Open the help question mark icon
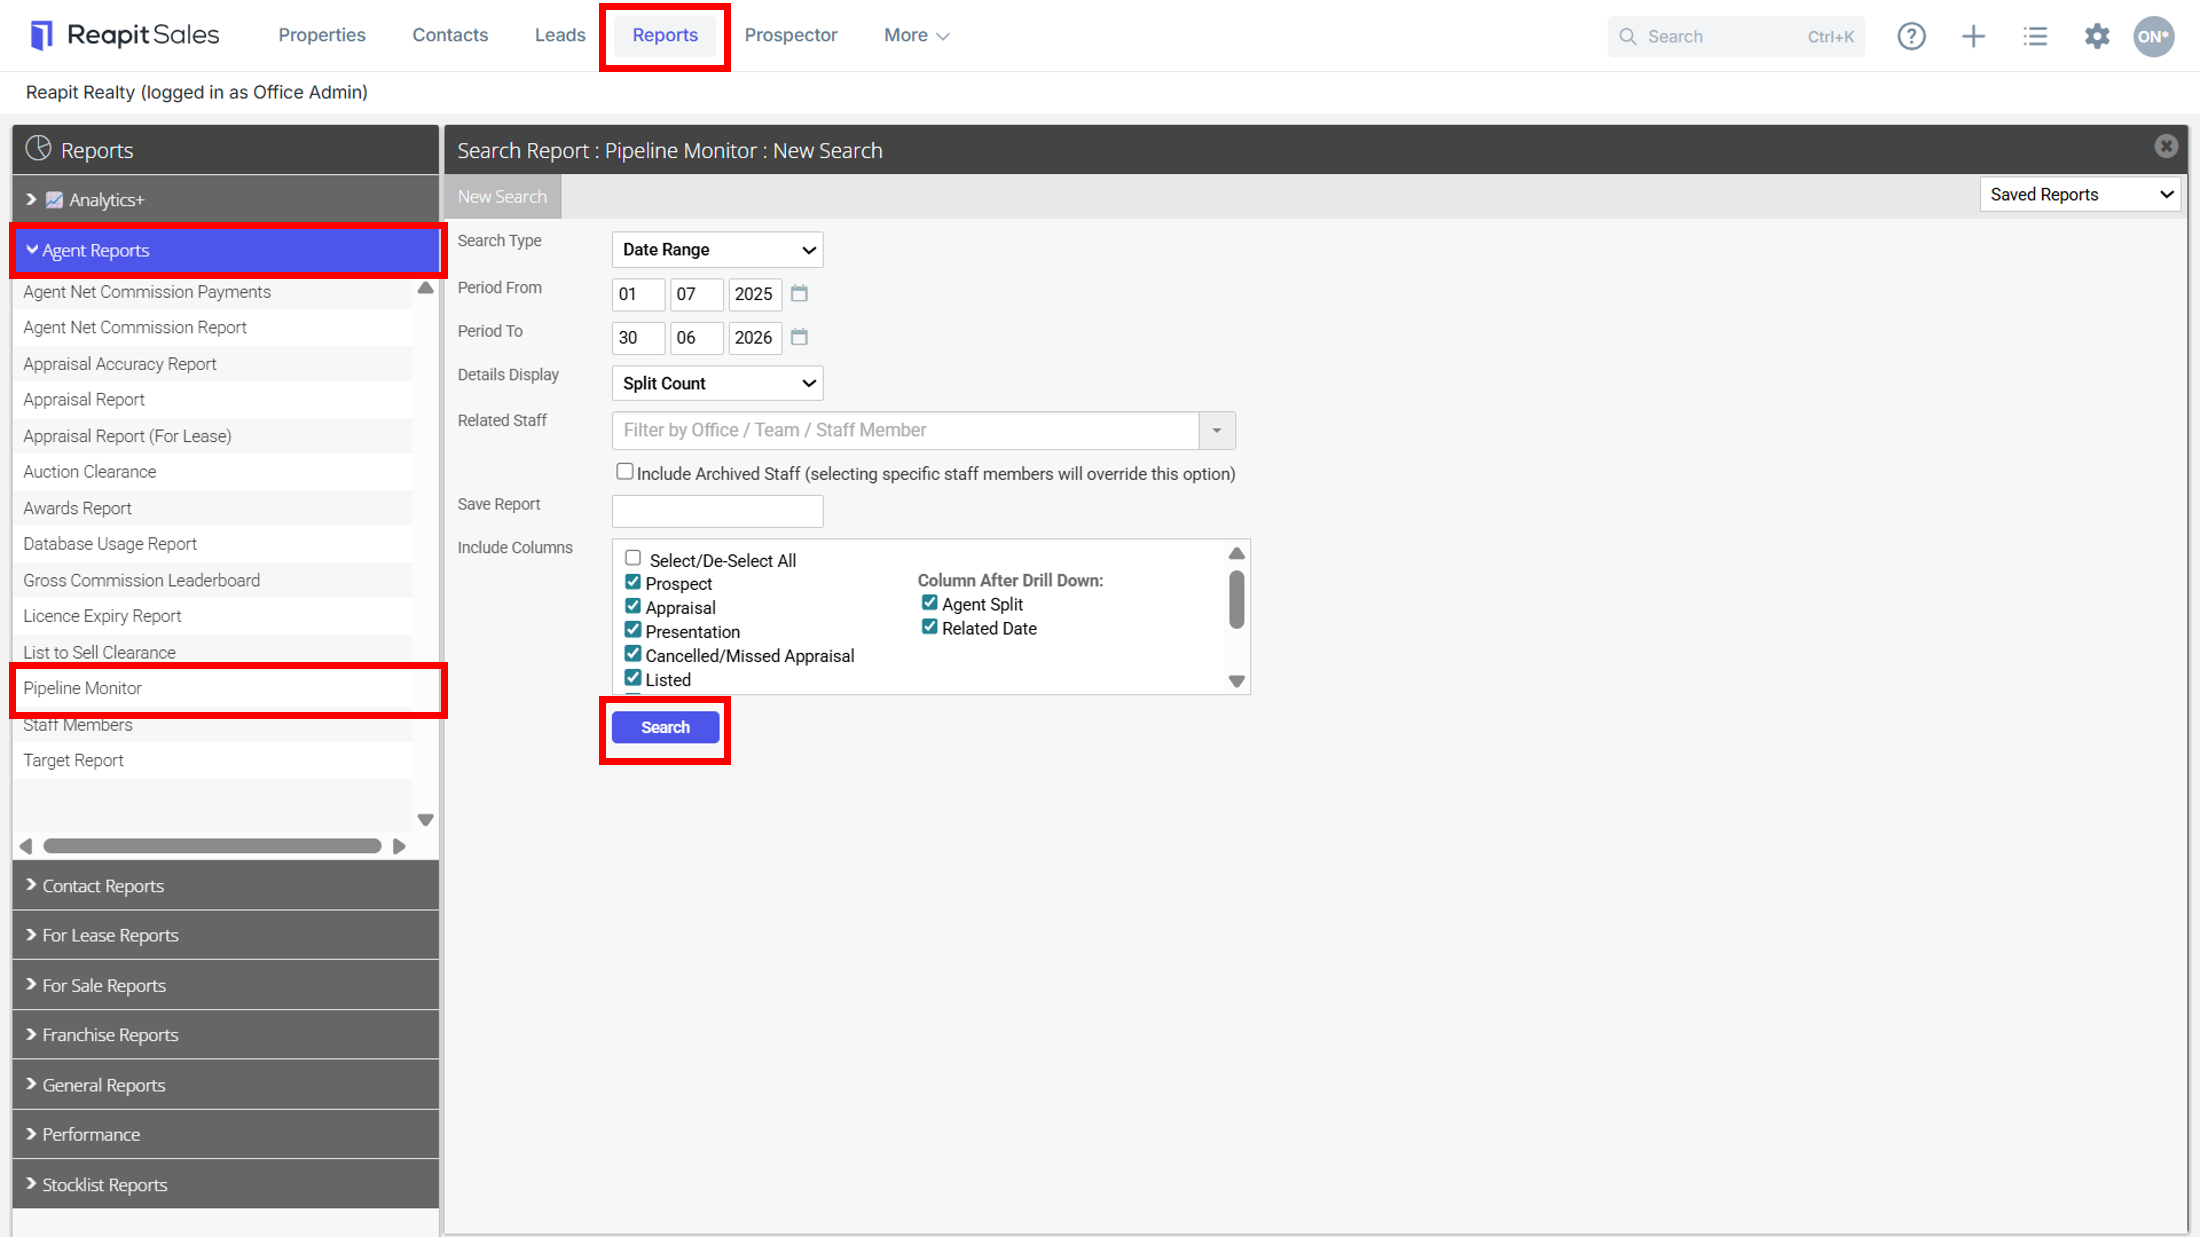 pos(1911,36)
